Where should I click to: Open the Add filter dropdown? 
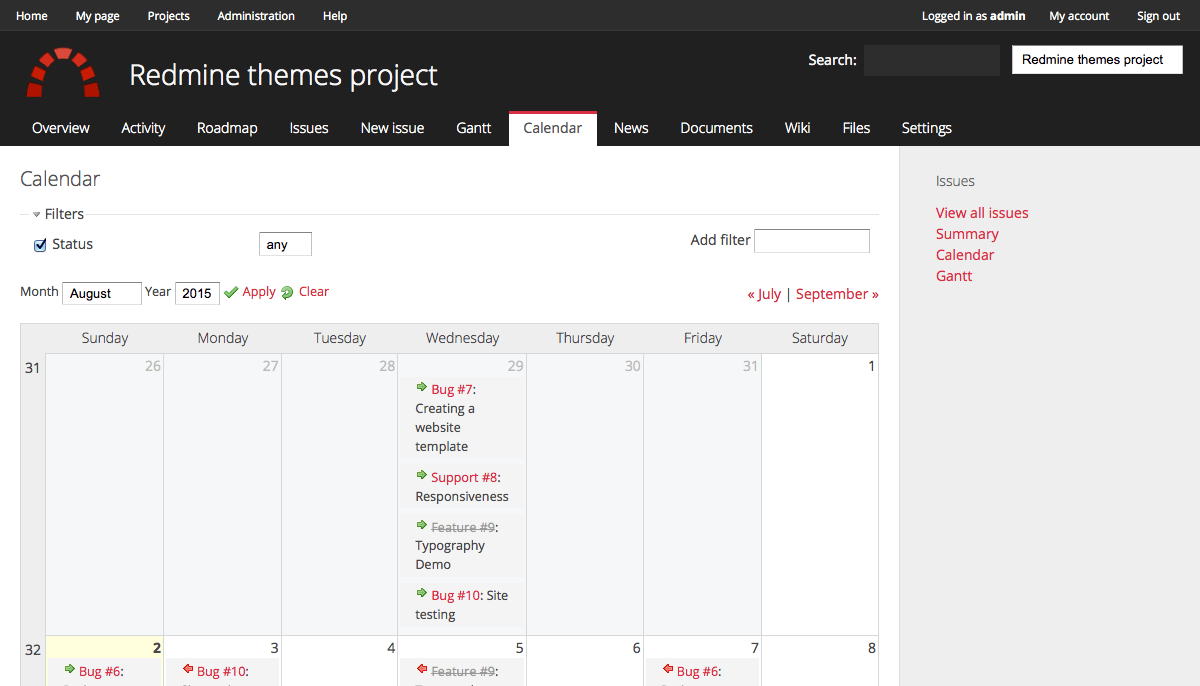pyautogui.click(x=812, y=241)
